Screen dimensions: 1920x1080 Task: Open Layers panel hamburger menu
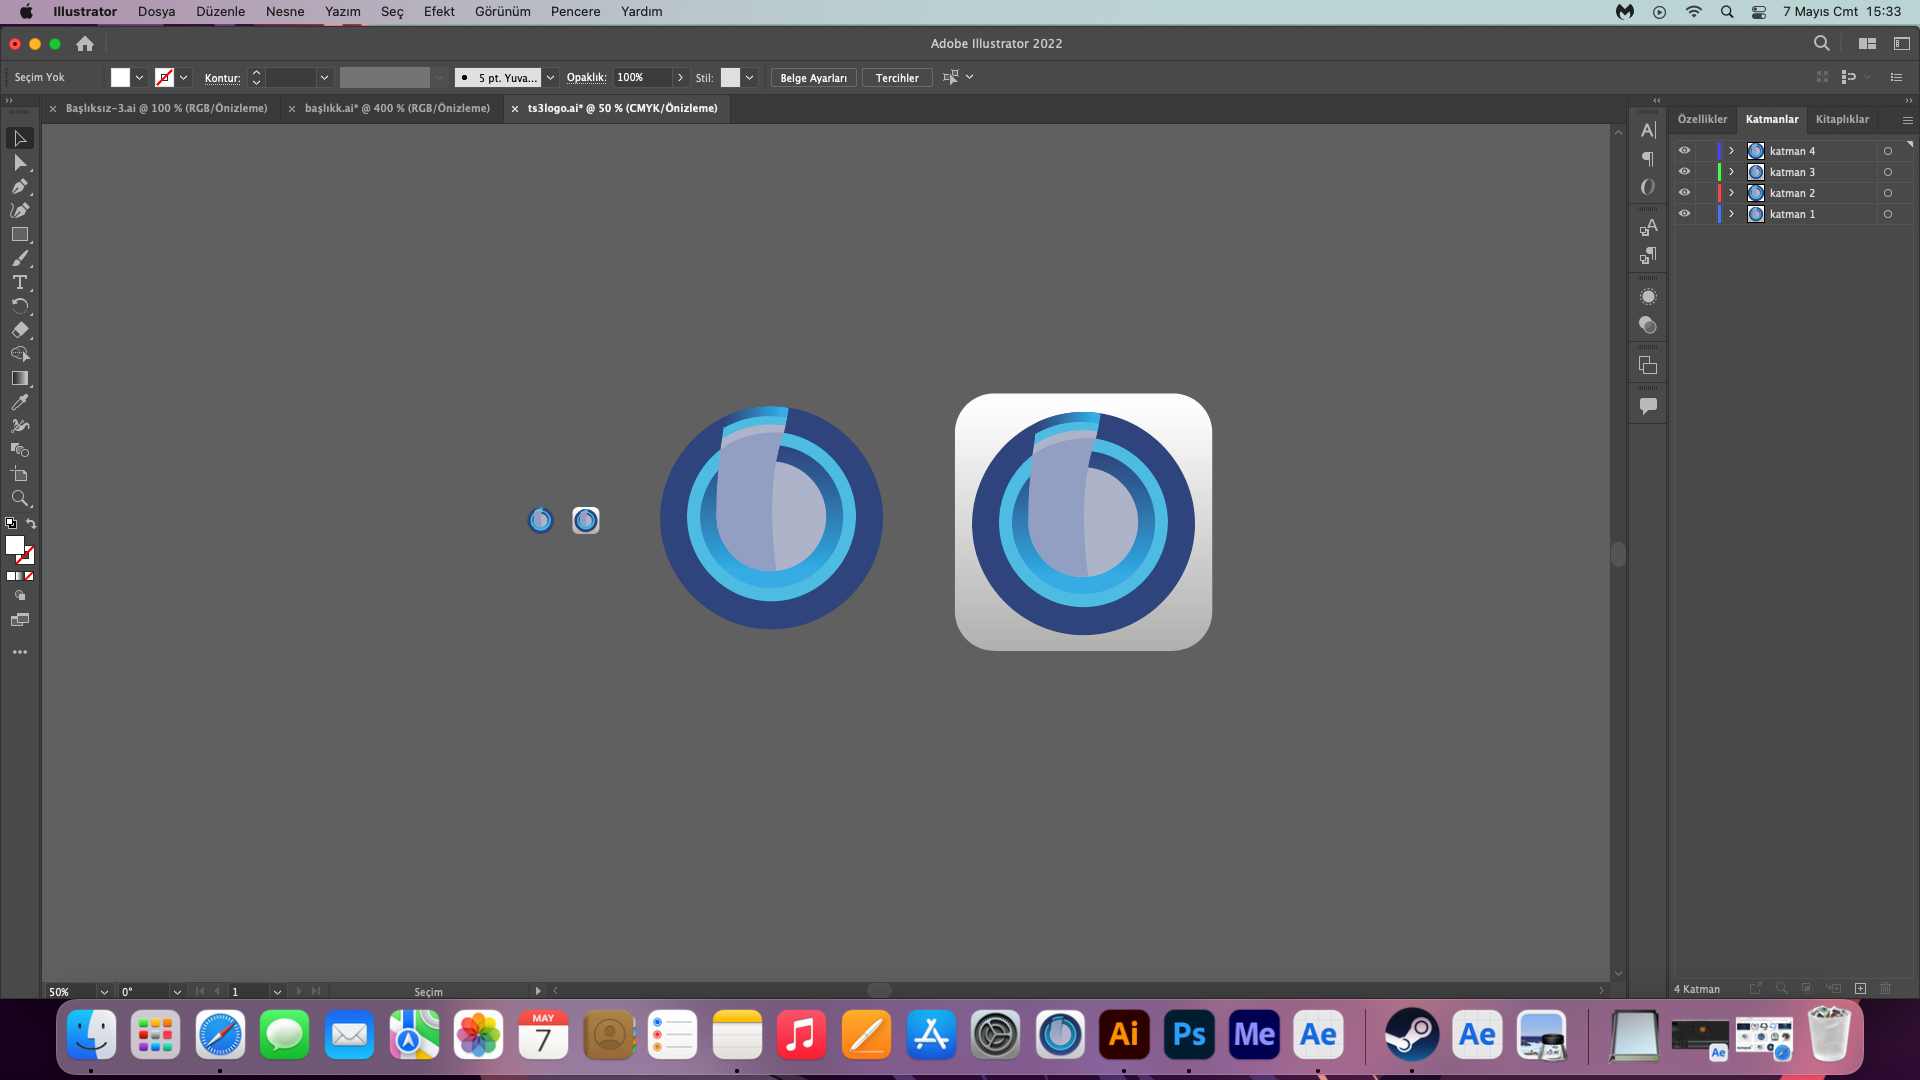coord(1907,120)
